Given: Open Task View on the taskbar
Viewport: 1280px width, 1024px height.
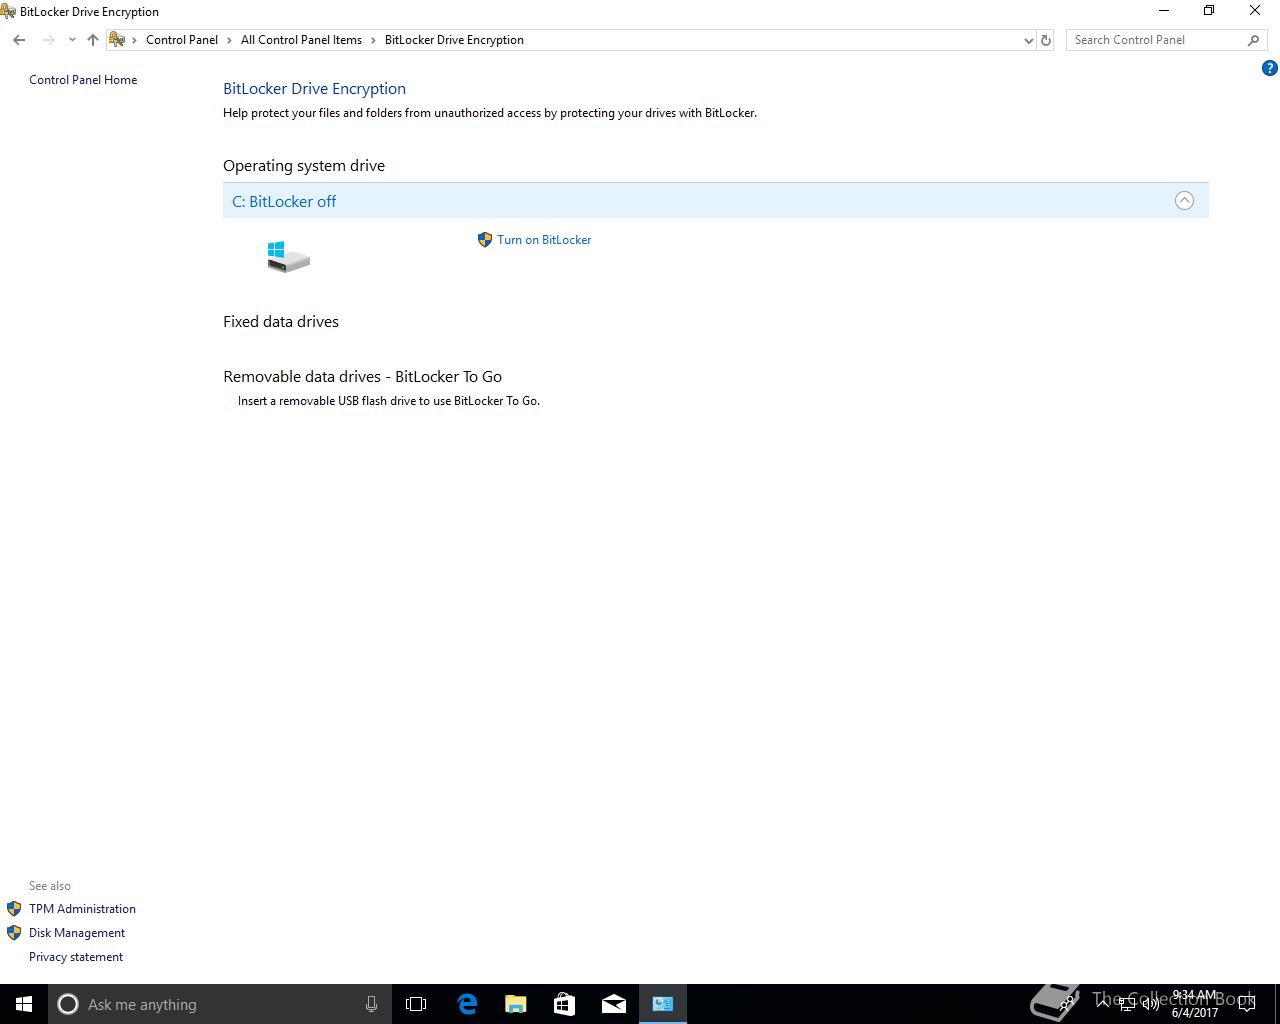Looking at the screenshot, I should pos(416,1004).
